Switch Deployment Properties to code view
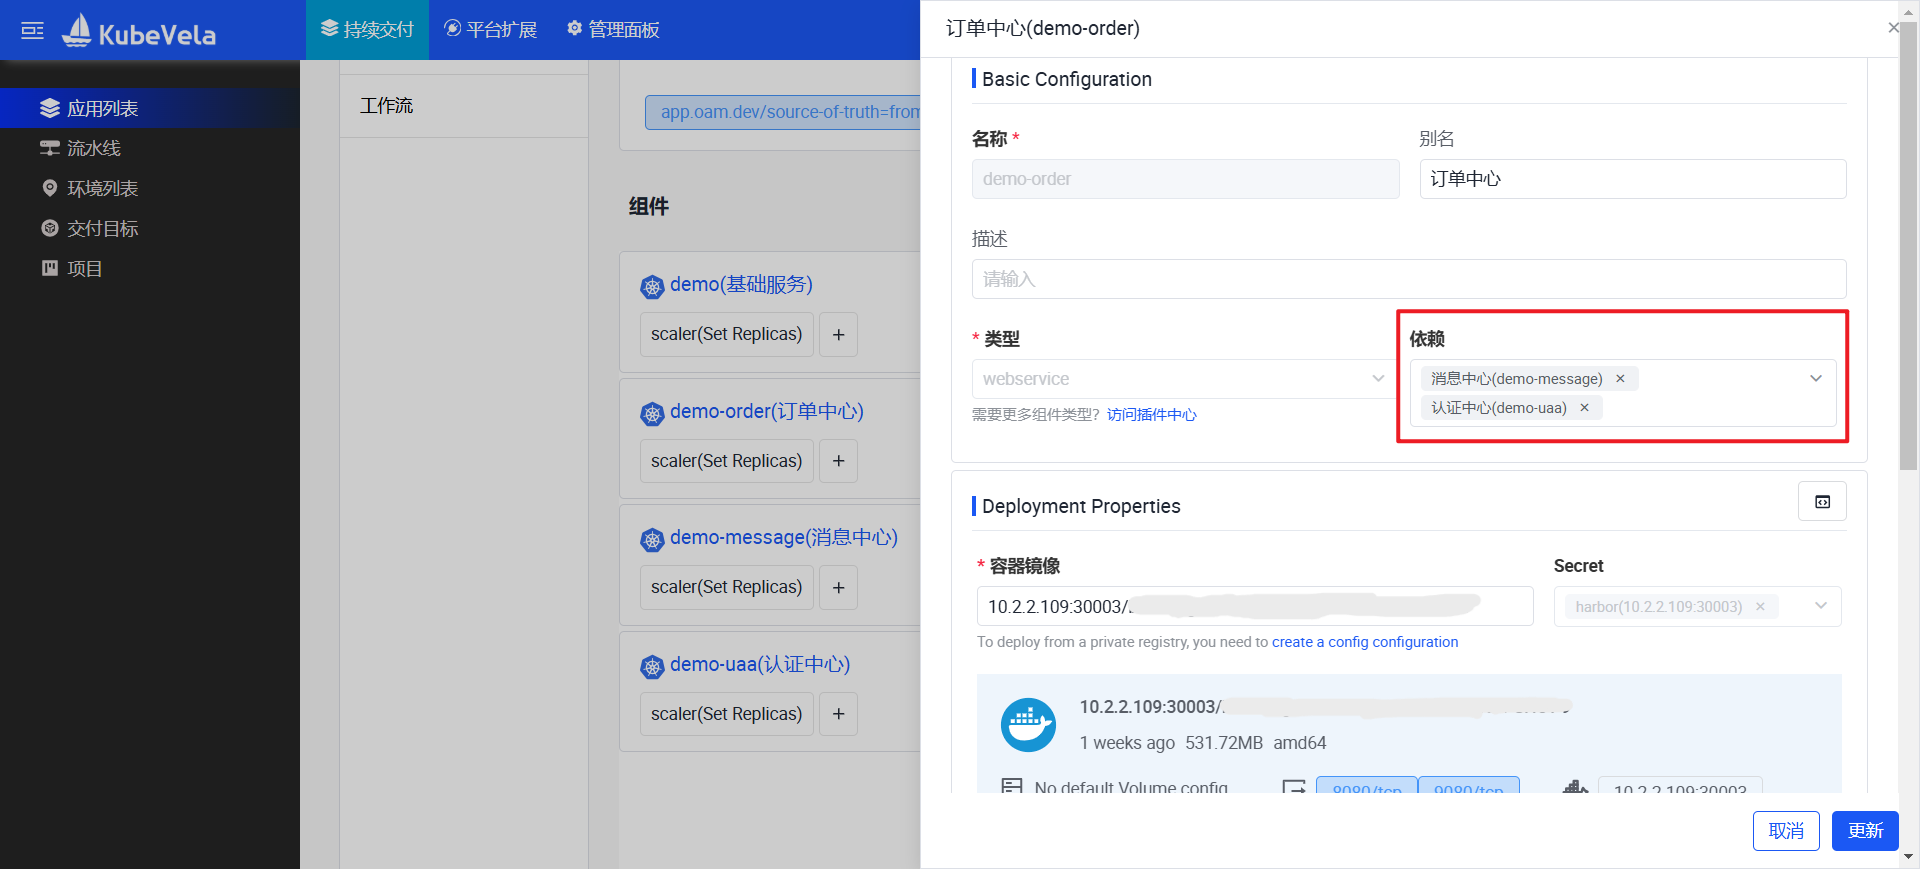This screenshot has width=1920, height=869. click(1822, 502)
